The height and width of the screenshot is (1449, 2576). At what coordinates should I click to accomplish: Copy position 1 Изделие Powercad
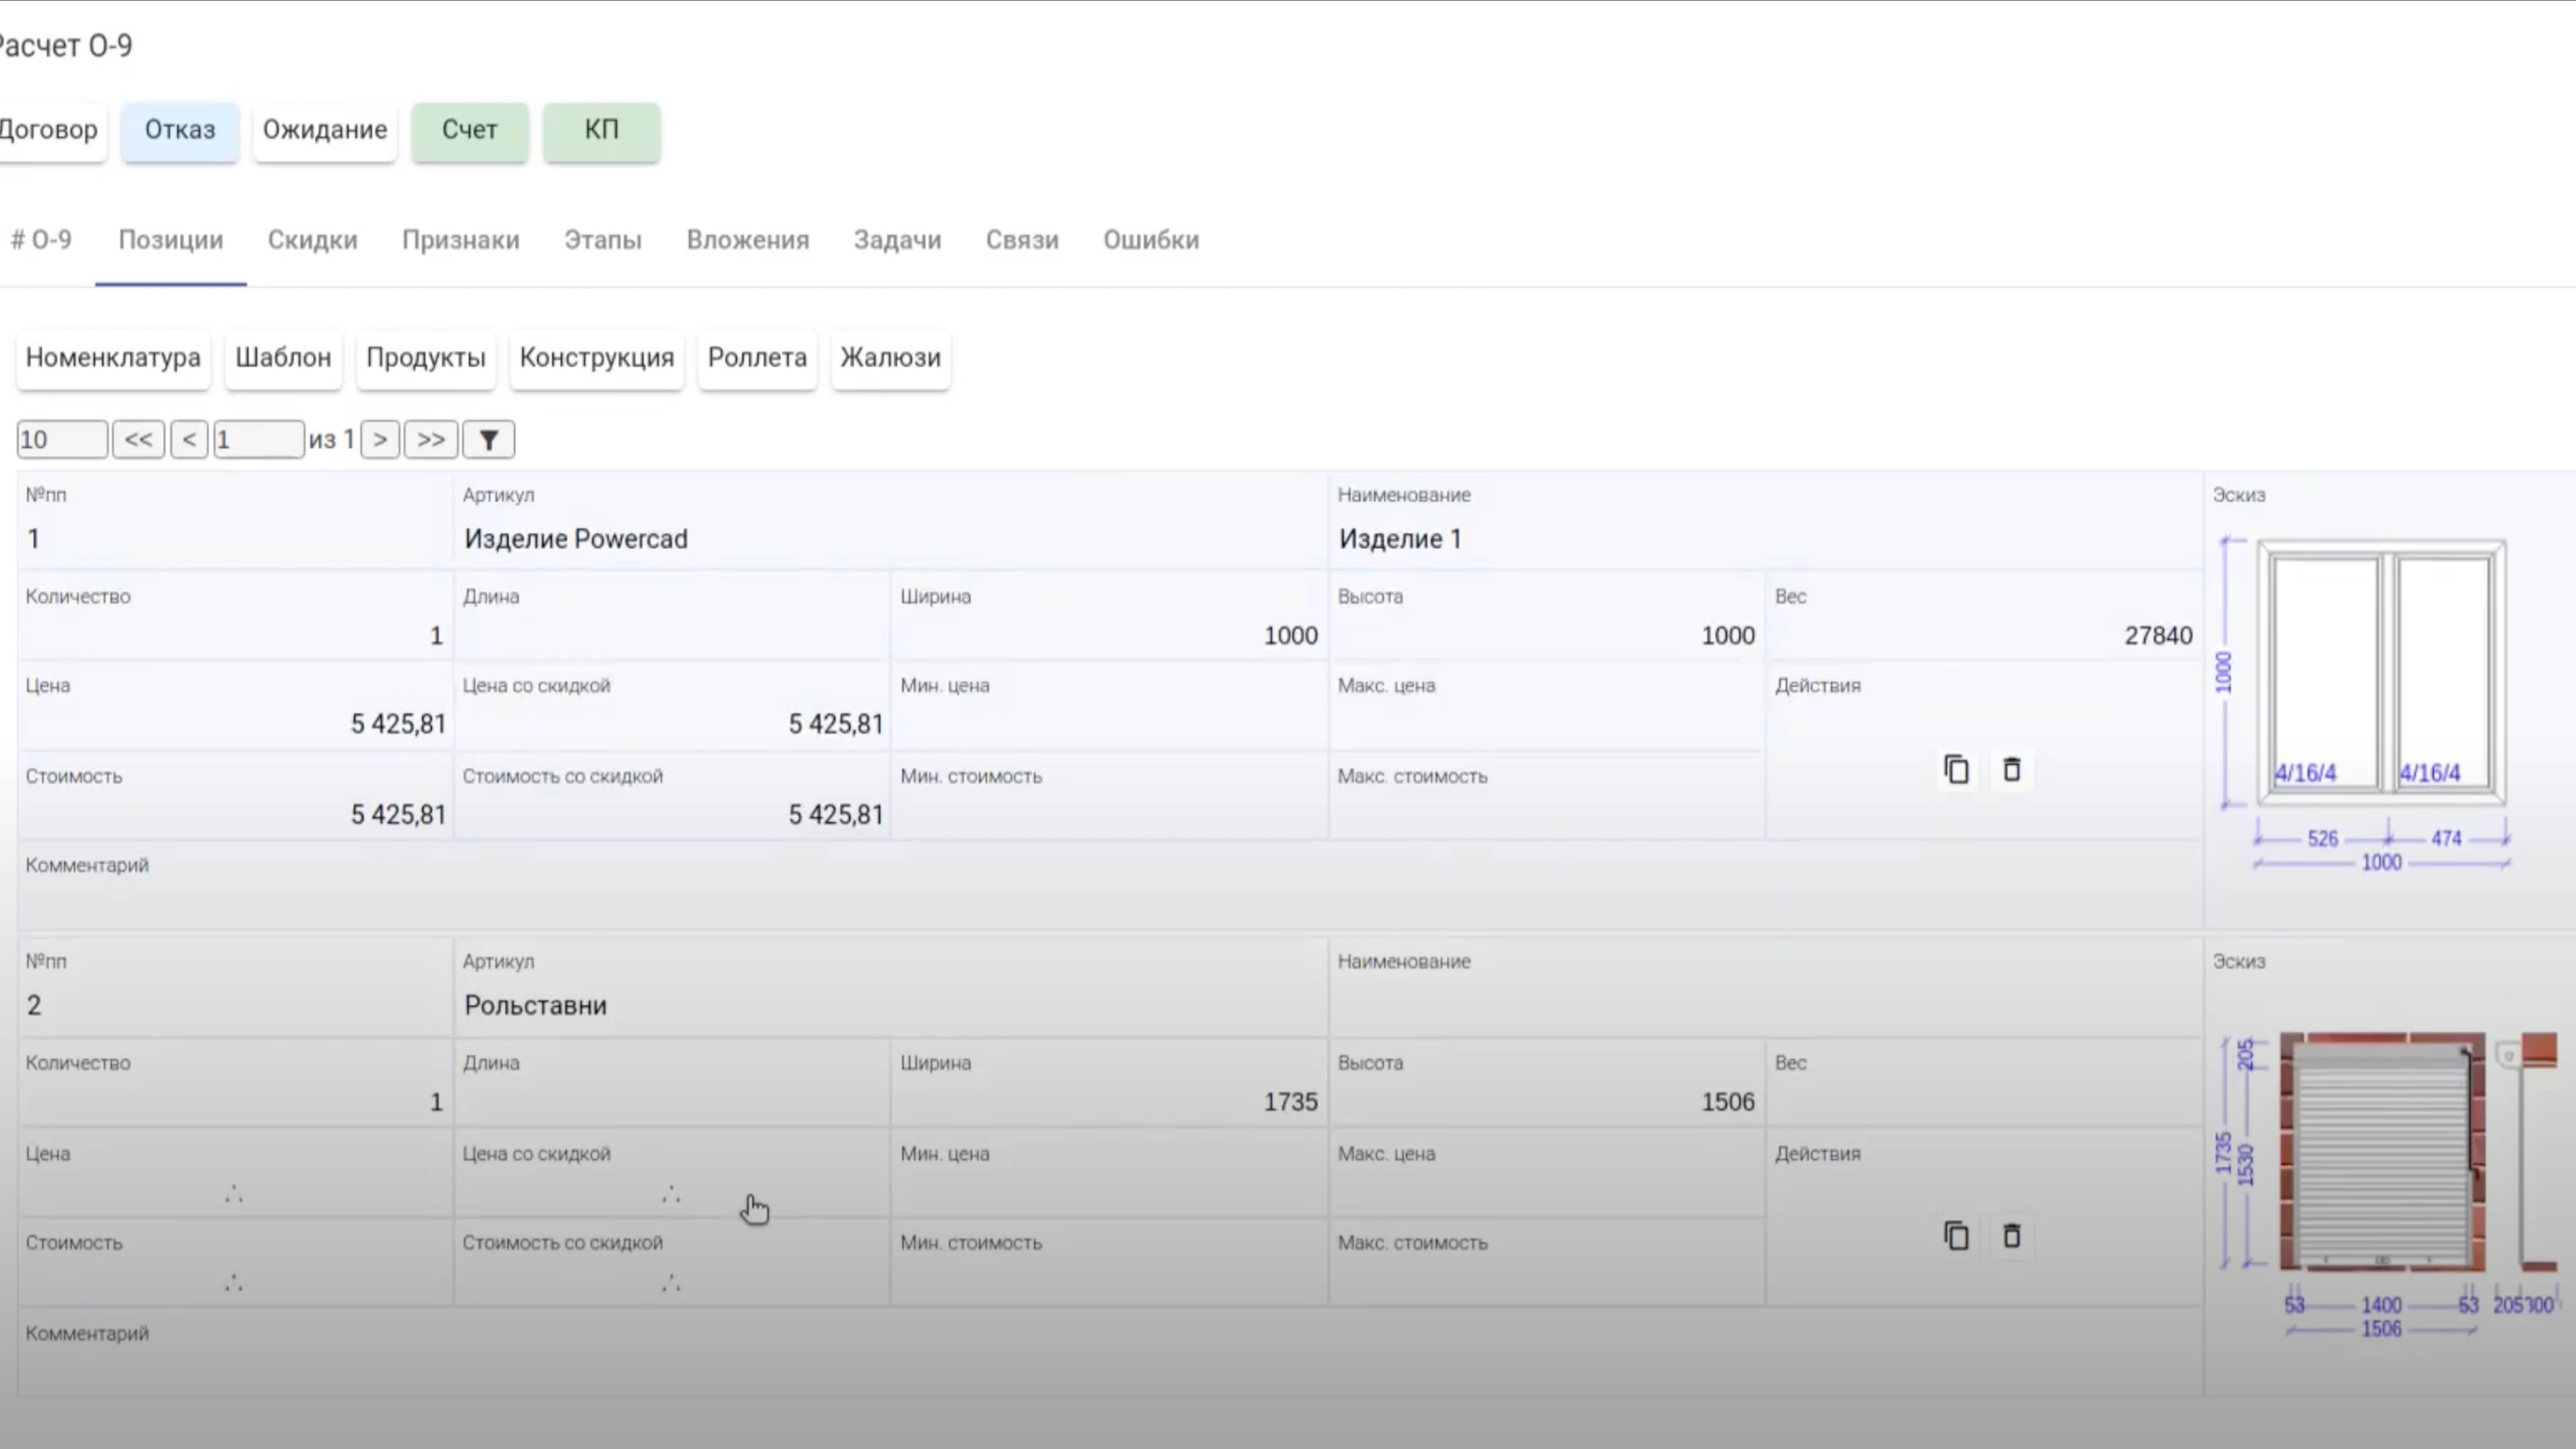(x=1956, y=770)
